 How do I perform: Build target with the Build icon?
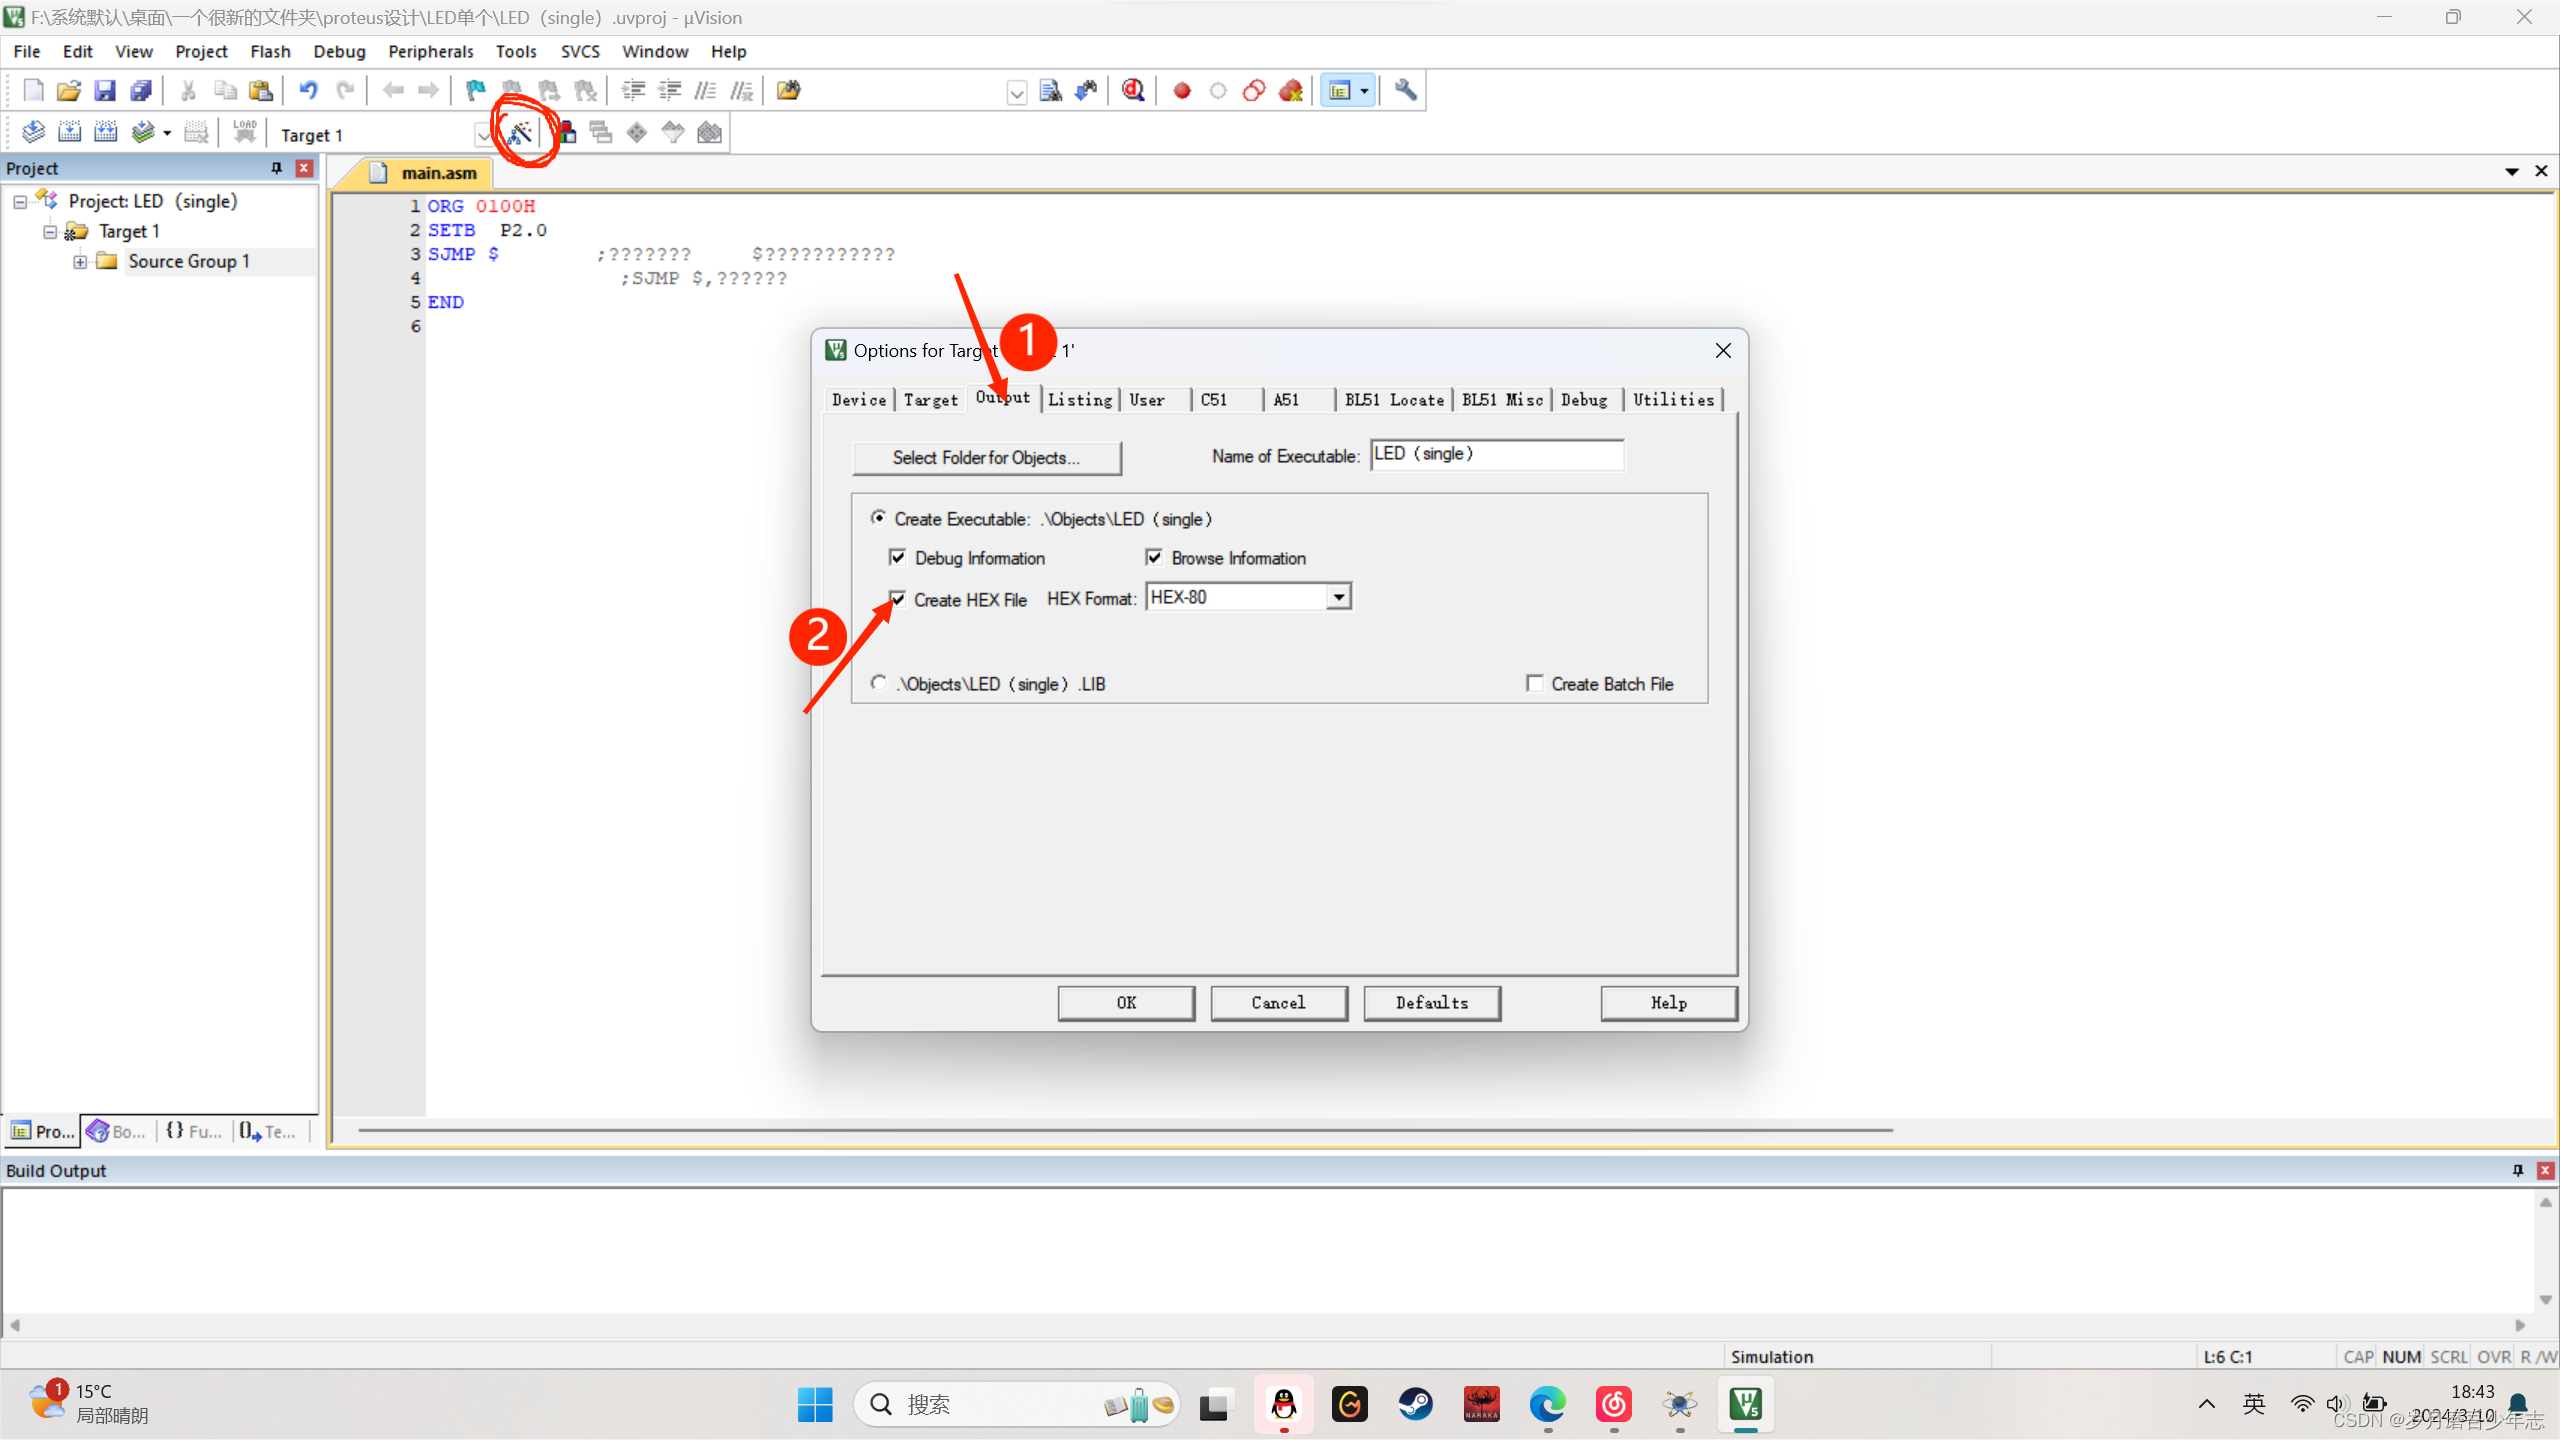[x=69, y=132]
